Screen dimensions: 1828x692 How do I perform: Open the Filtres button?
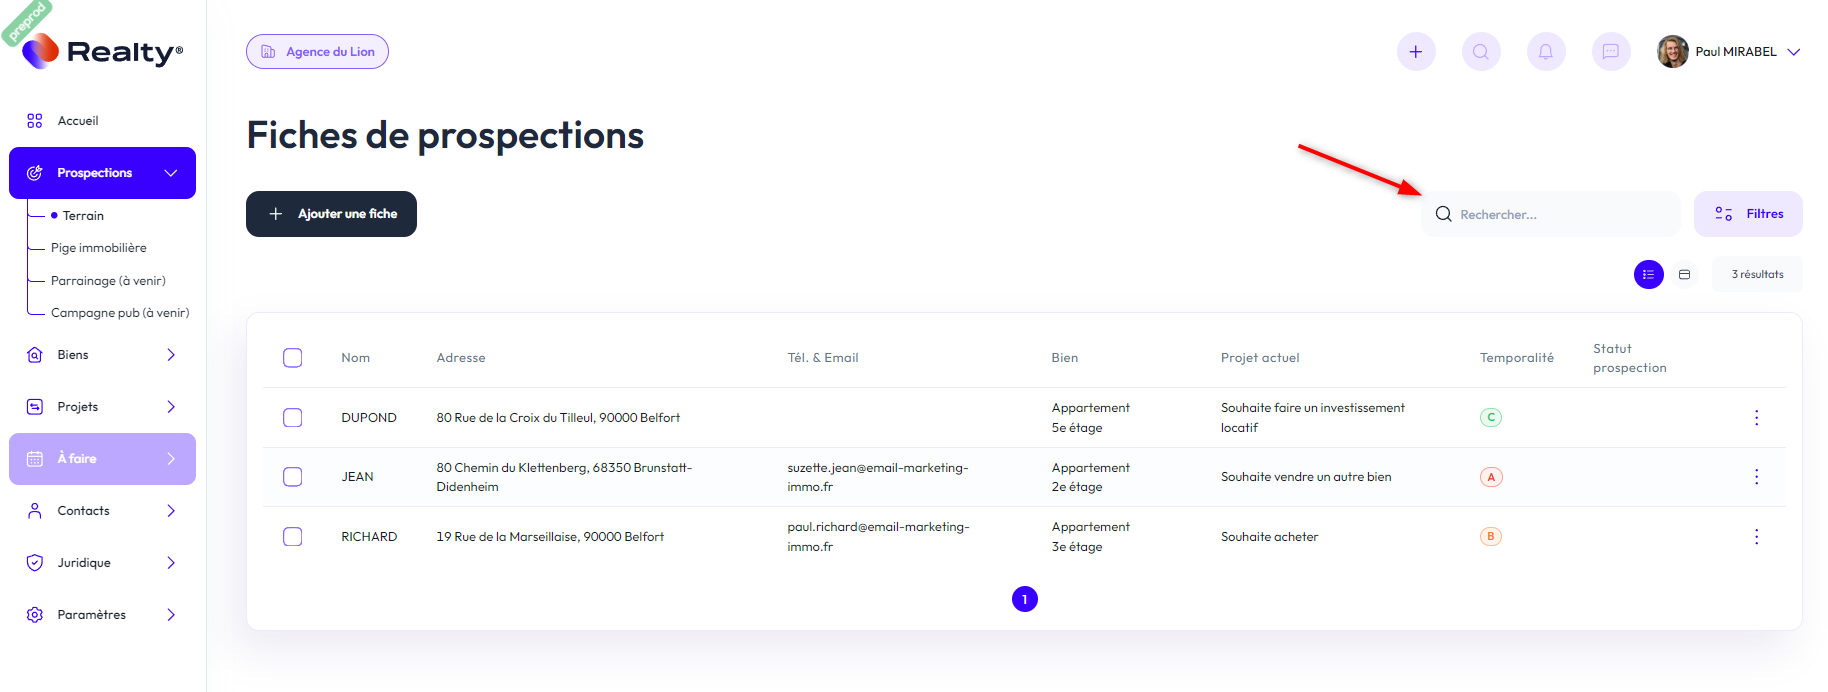[x=1748, y=214]
